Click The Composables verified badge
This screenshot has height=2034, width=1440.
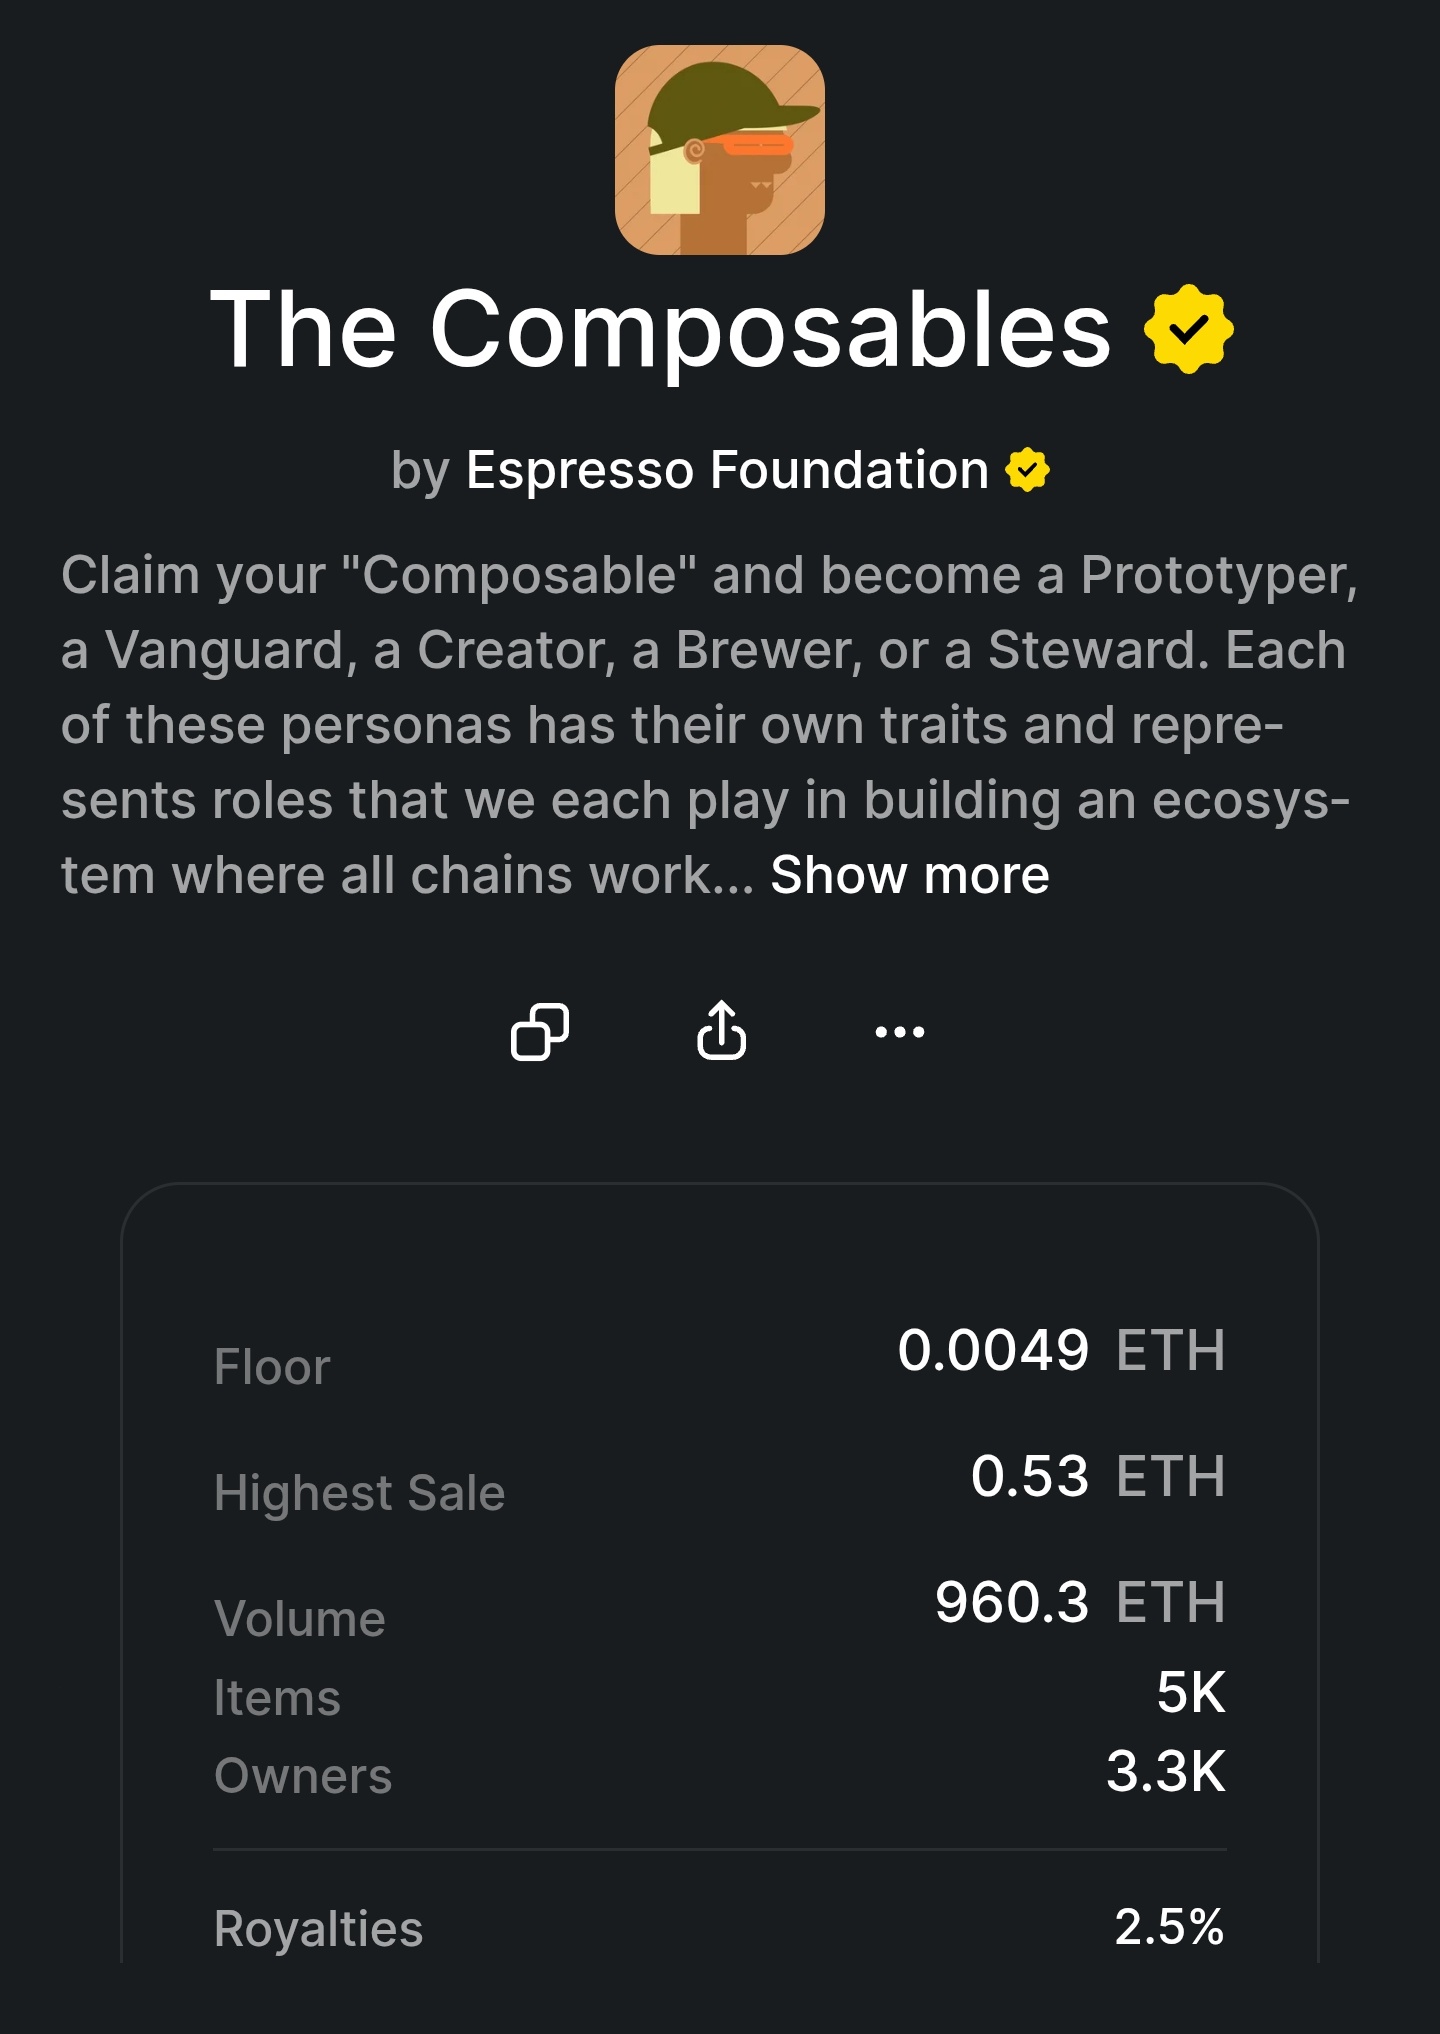tap(1188, 329)
